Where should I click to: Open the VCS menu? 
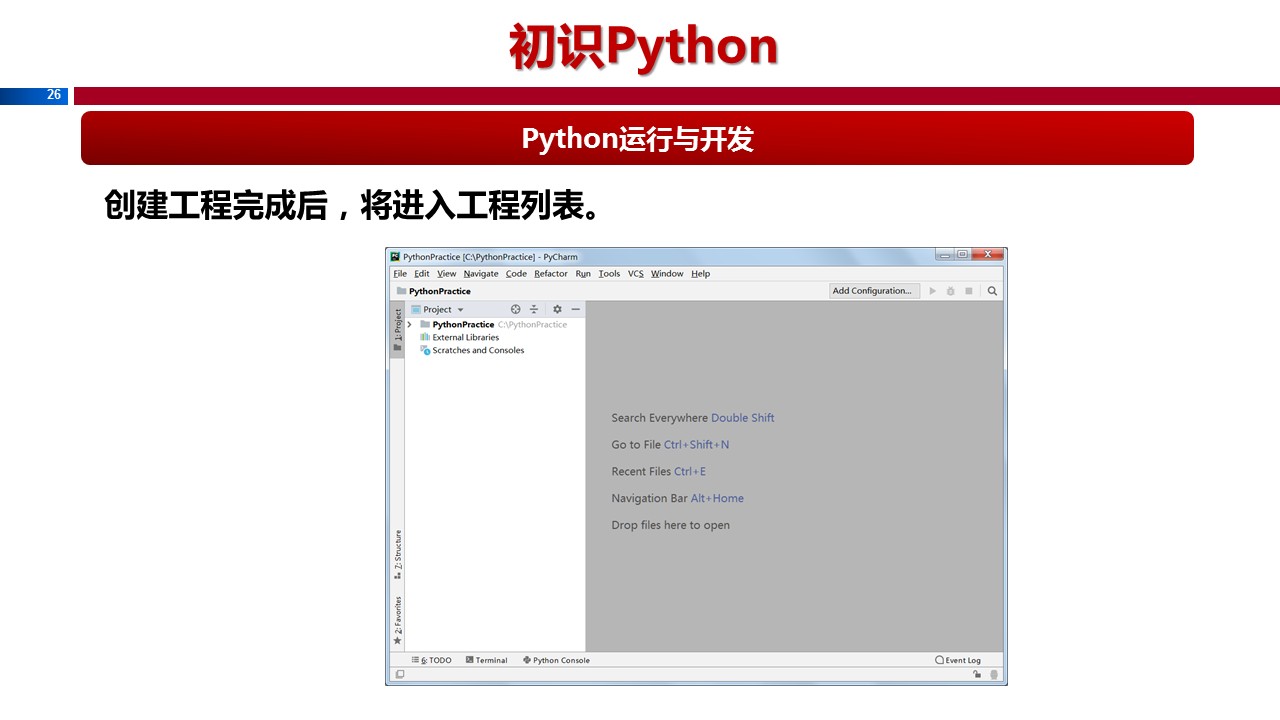[636, 274]
